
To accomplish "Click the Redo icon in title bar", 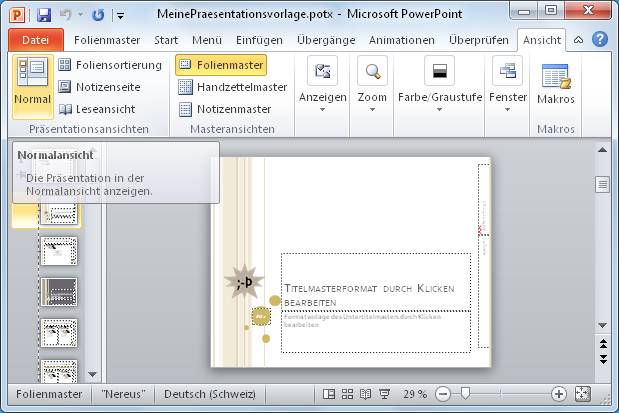I will (98, 15).
